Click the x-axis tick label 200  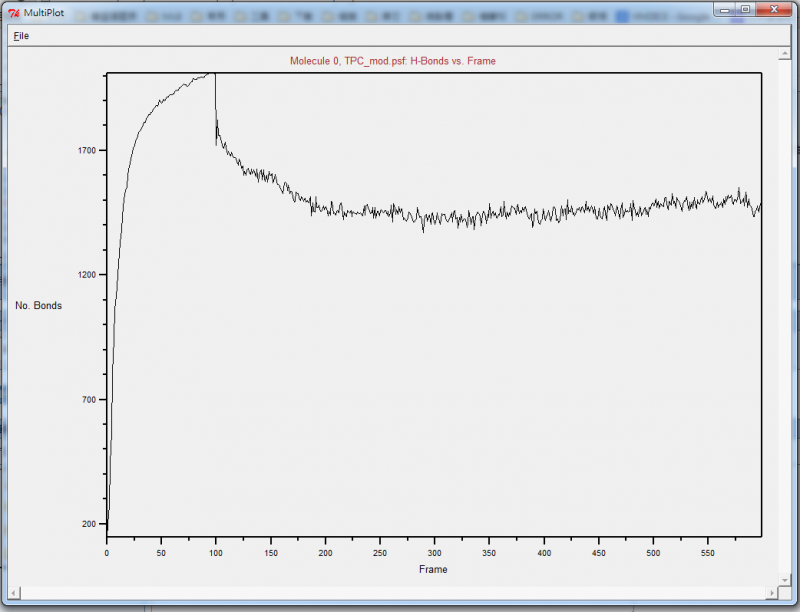tap(326, 553)
